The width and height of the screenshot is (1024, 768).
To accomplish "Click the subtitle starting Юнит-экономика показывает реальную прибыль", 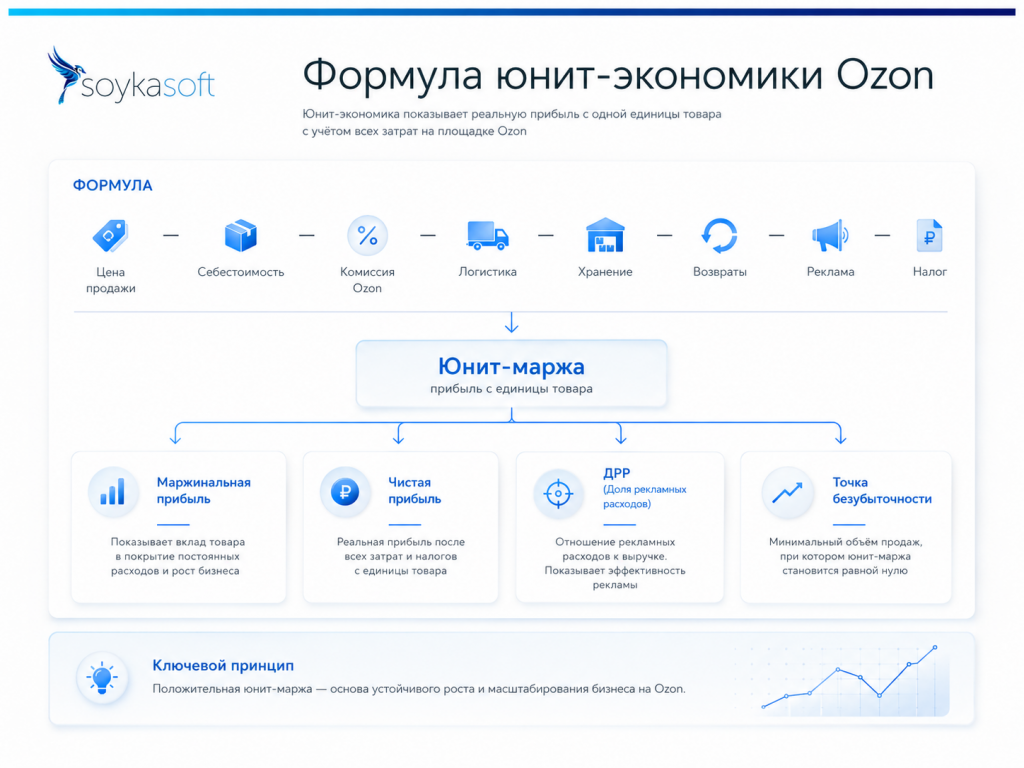I will pos(511,122).
